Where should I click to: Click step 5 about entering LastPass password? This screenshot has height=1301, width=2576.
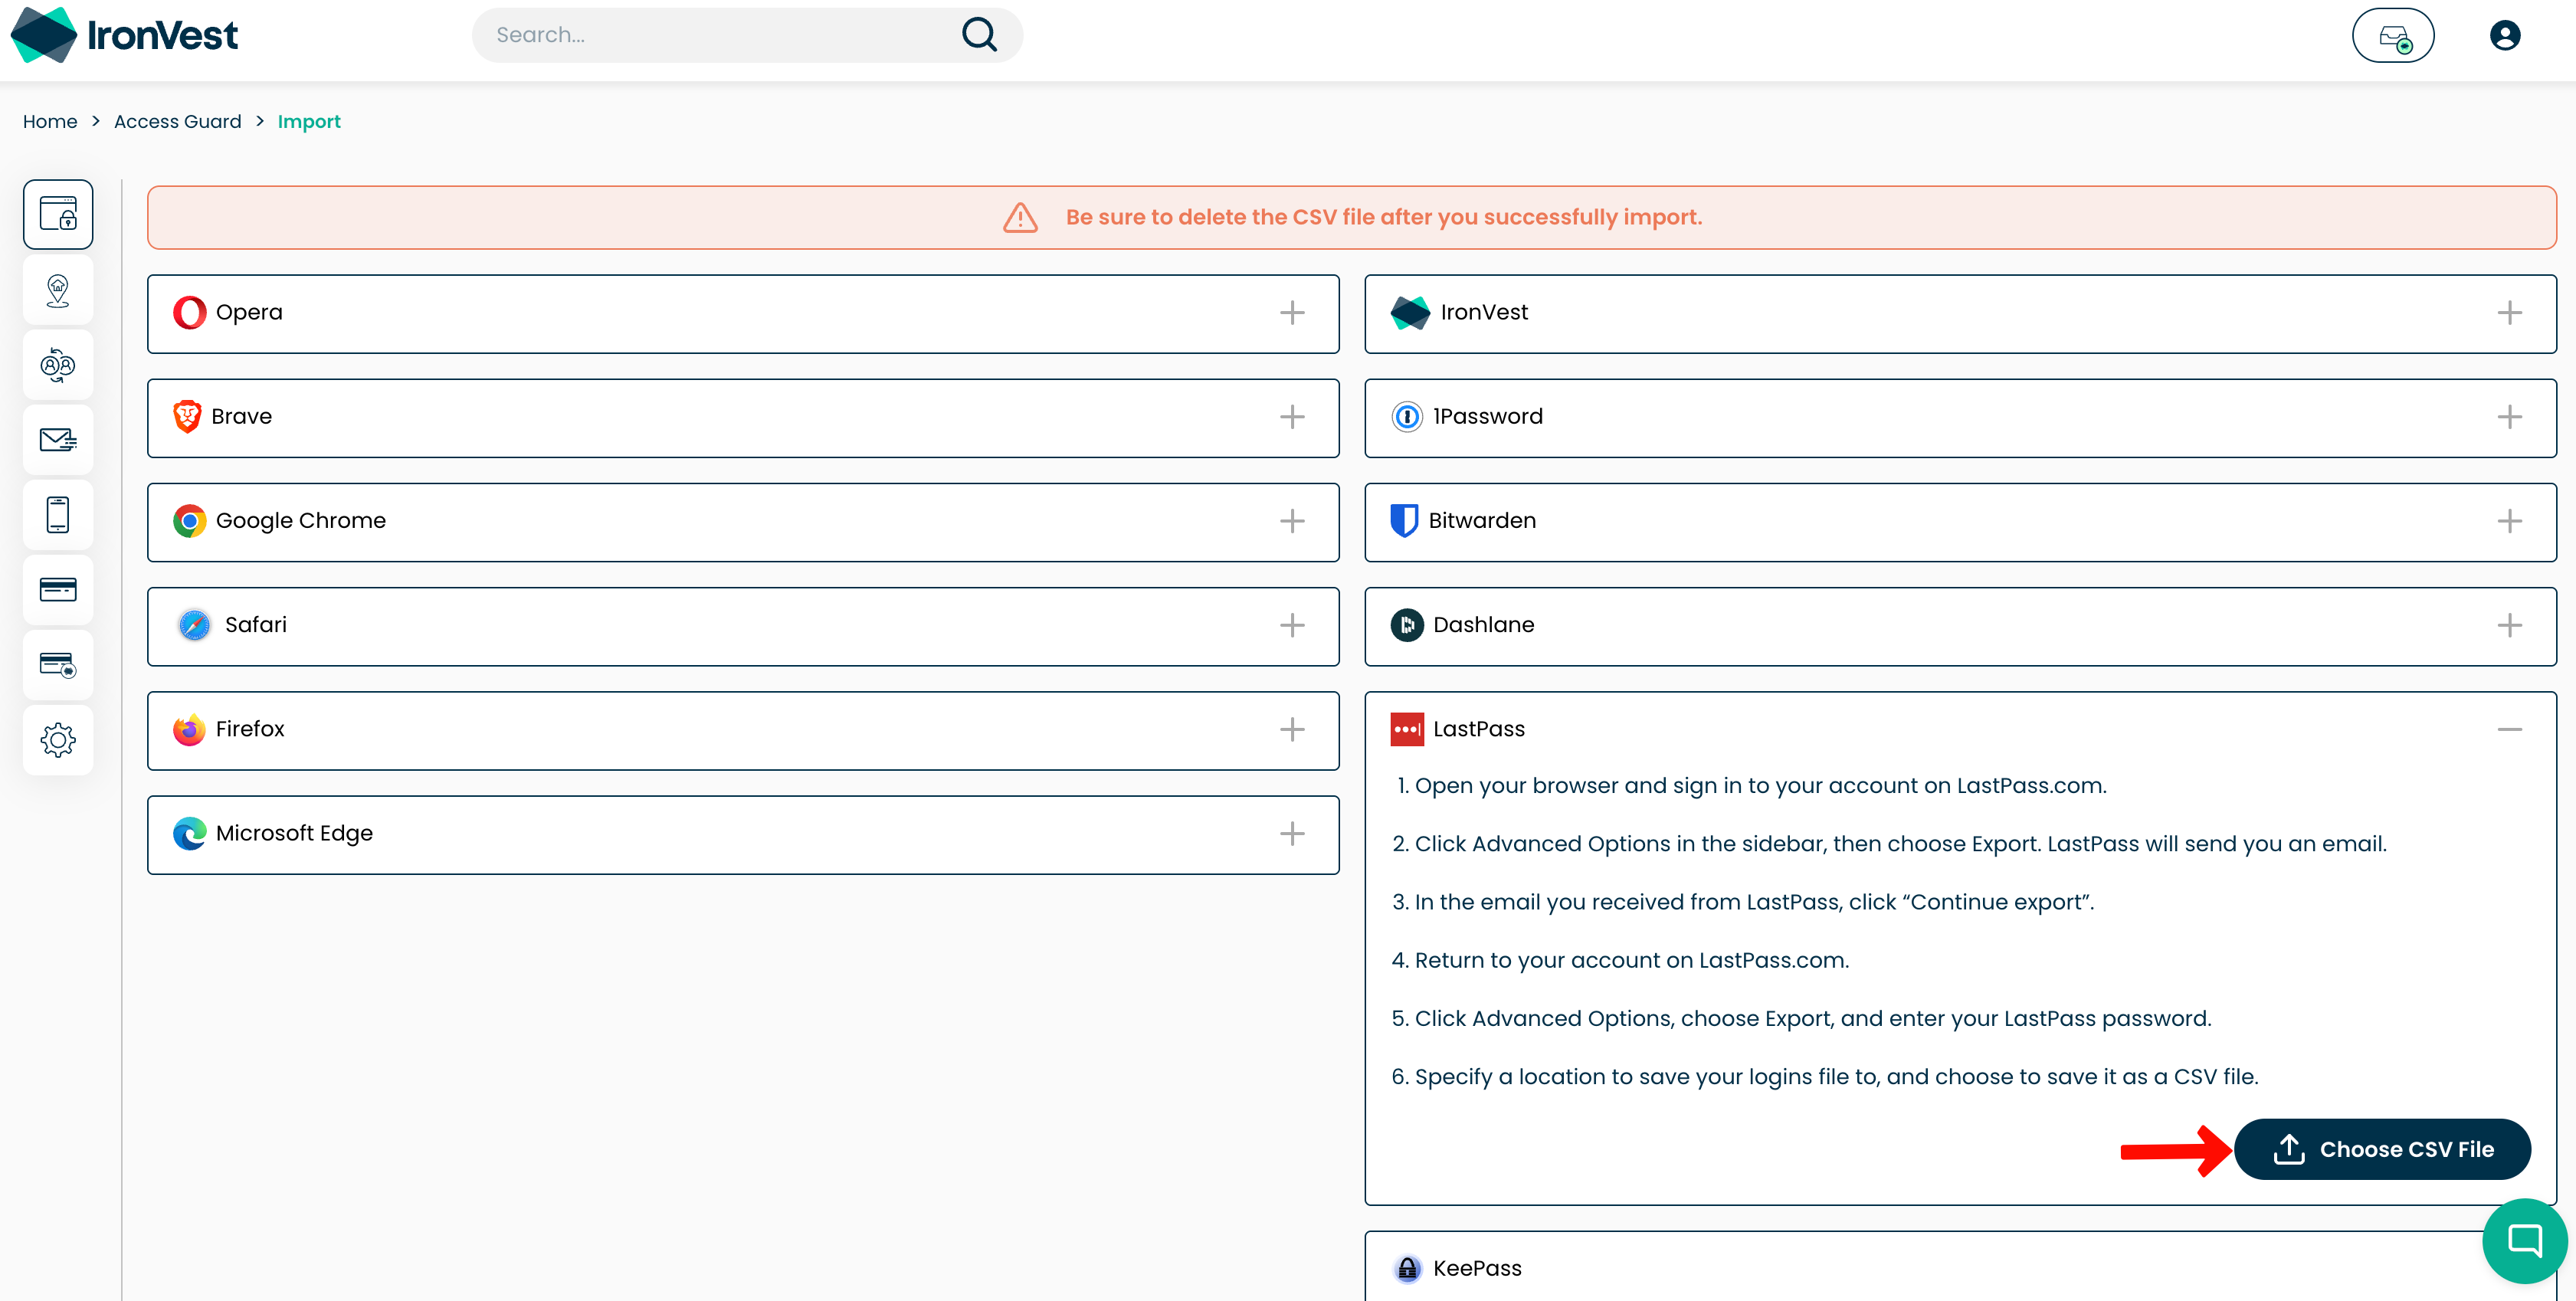click(1801, 1018)
